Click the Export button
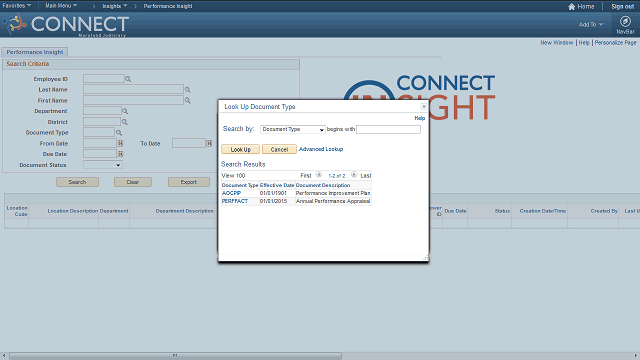 (189, 182)
